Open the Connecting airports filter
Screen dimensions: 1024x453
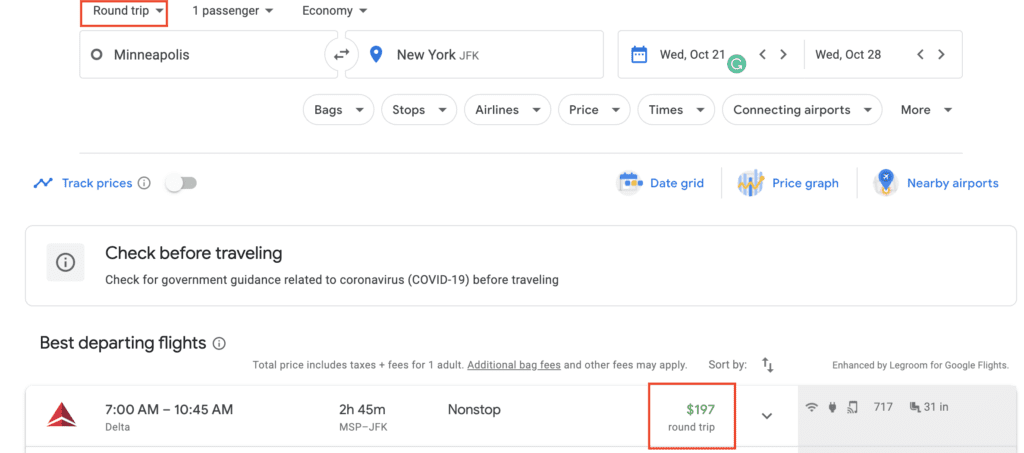coord(802,110)
